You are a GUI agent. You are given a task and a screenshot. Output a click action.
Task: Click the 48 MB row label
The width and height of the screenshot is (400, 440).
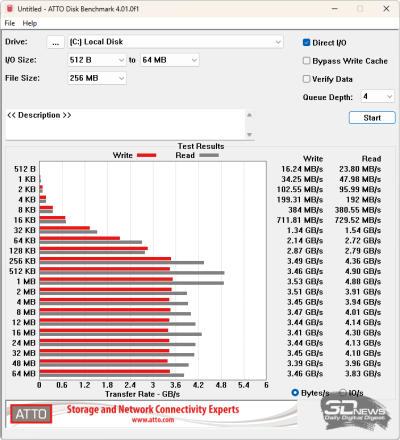(x=24, y=363)
